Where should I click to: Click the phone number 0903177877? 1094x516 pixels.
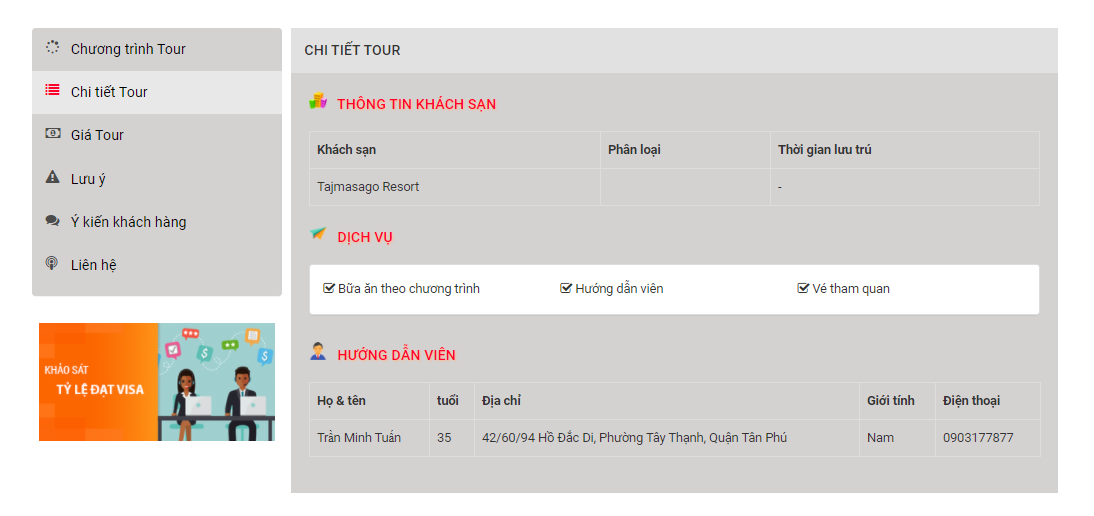click(978, 438)
